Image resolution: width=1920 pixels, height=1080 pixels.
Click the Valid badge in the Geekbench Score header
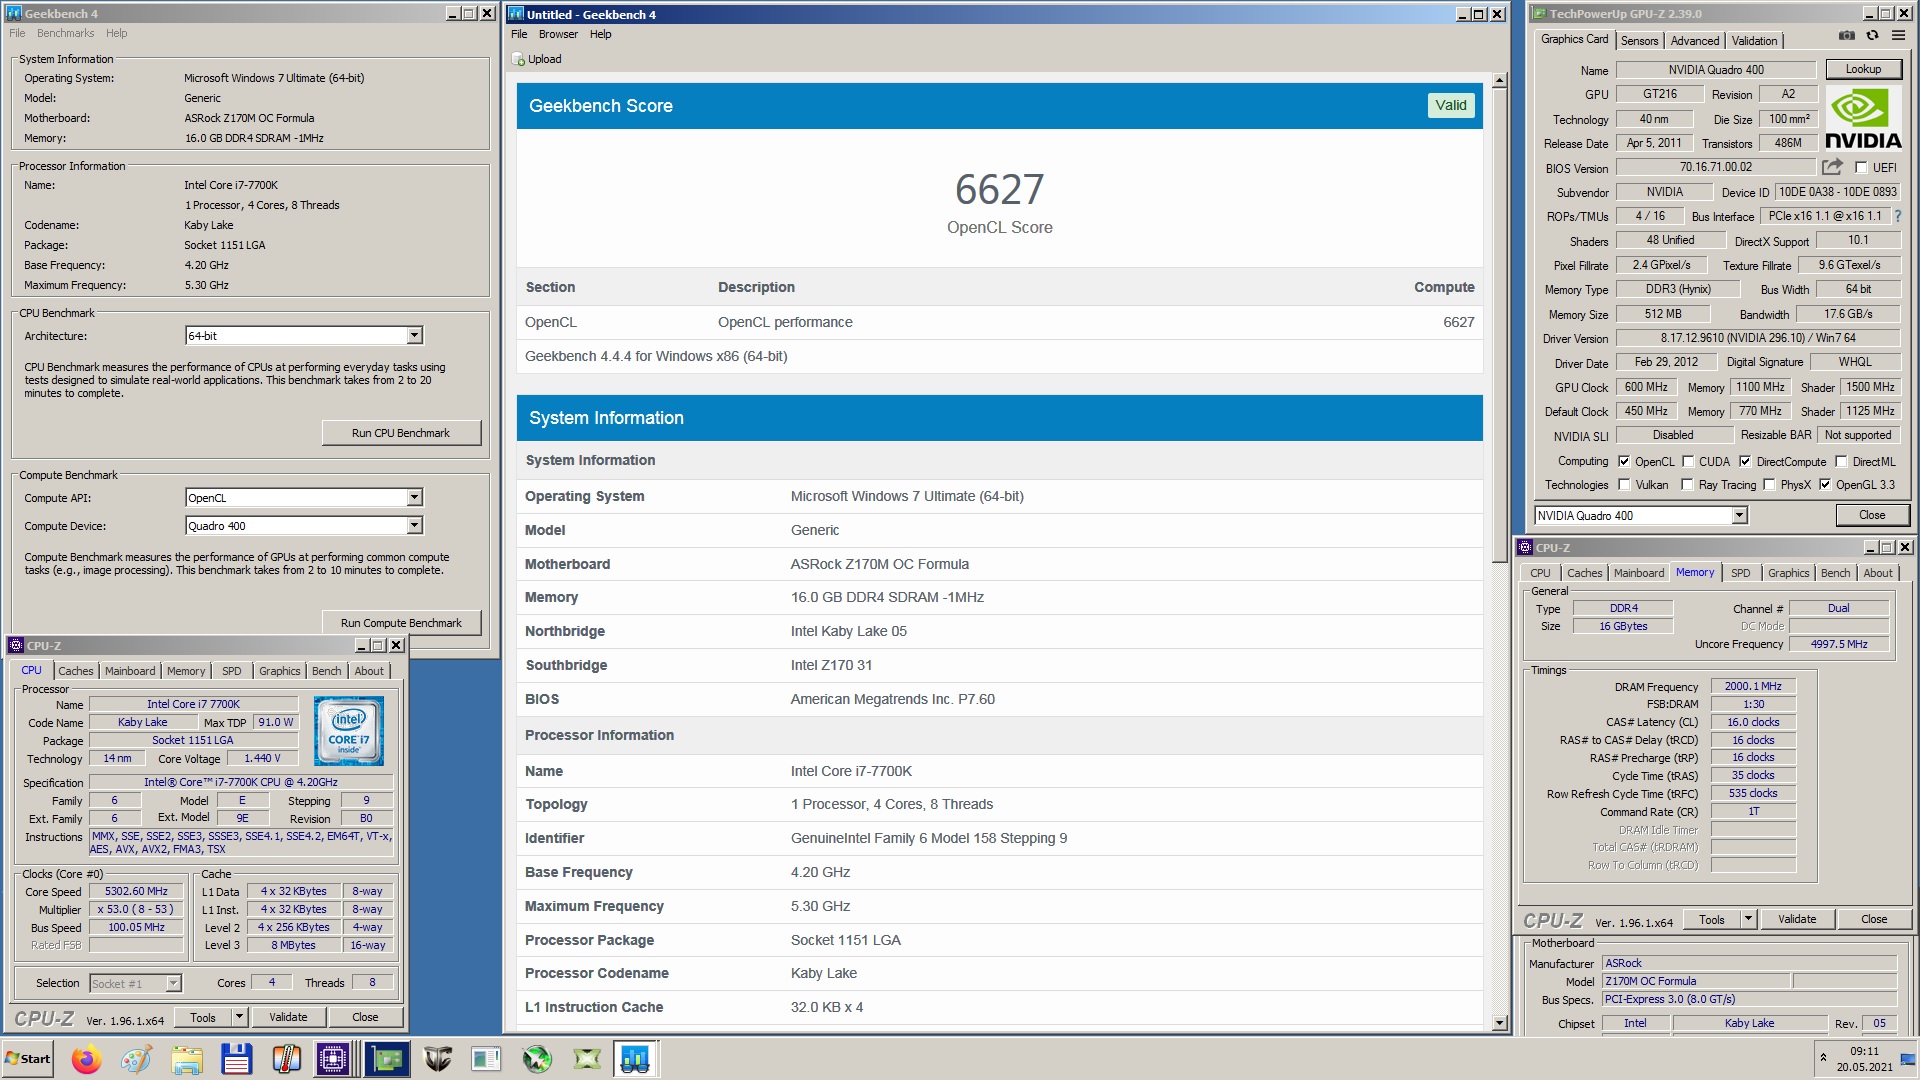tap(1451, 106)
